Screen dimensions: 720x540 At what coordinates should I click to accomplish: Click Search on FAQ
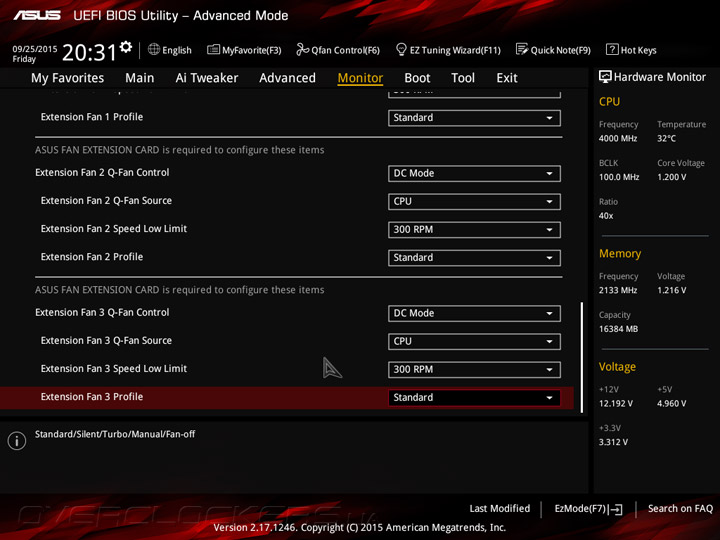point(680,508)
